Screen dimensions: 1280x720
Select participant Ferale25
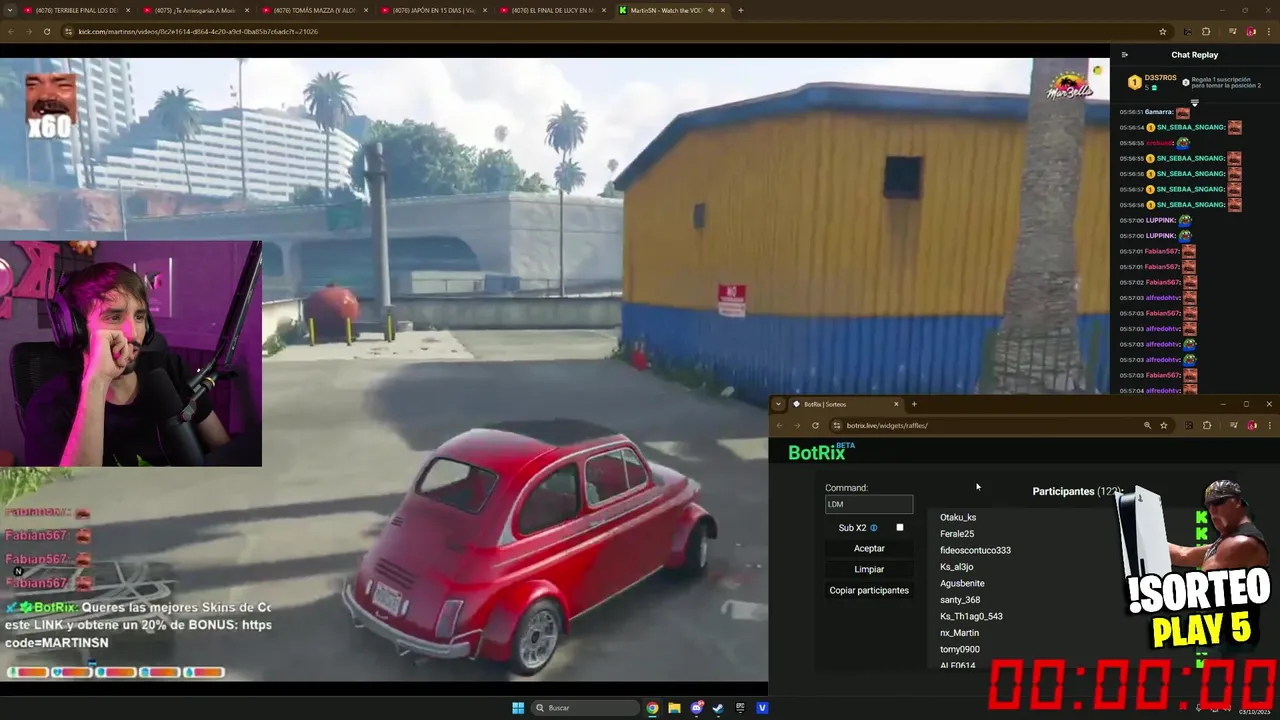tap(957, 534)
